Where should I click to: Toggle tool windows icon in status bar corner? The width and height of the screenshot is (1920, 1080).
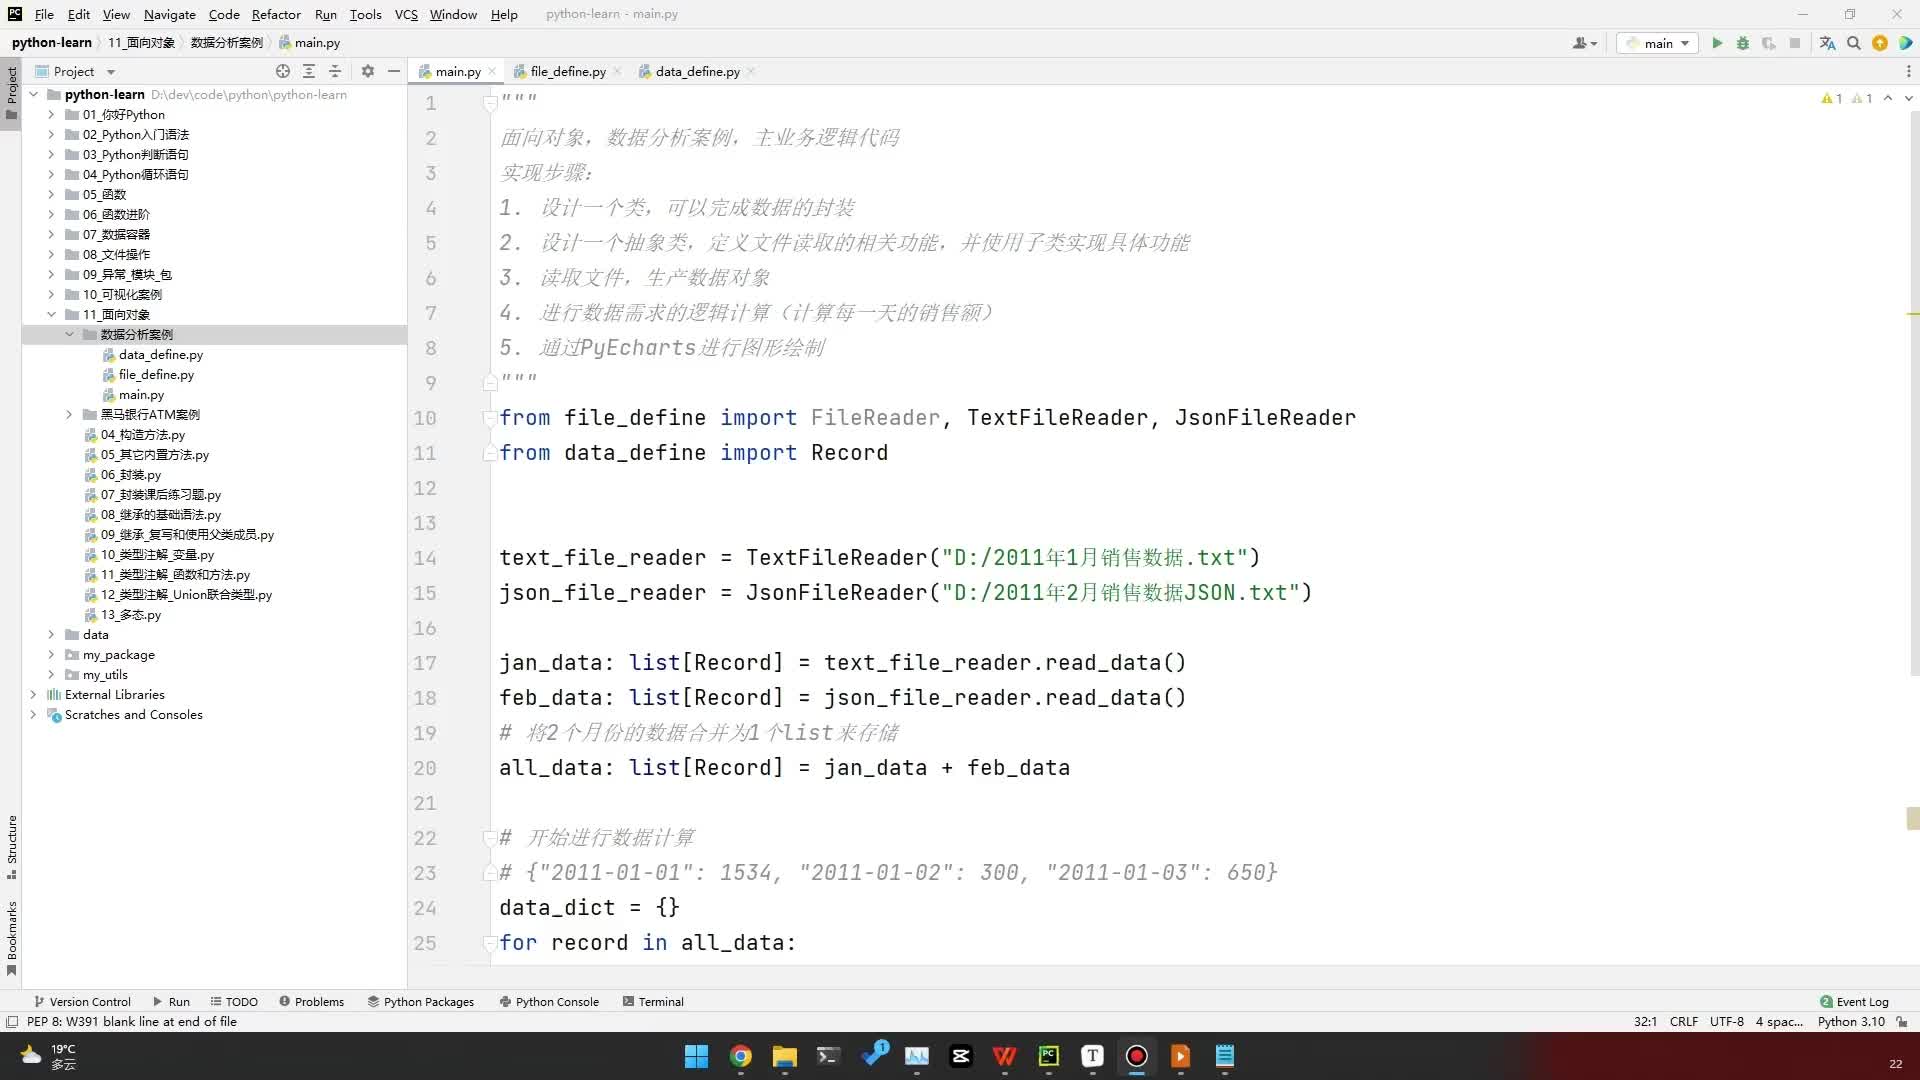pos(12,1022)
